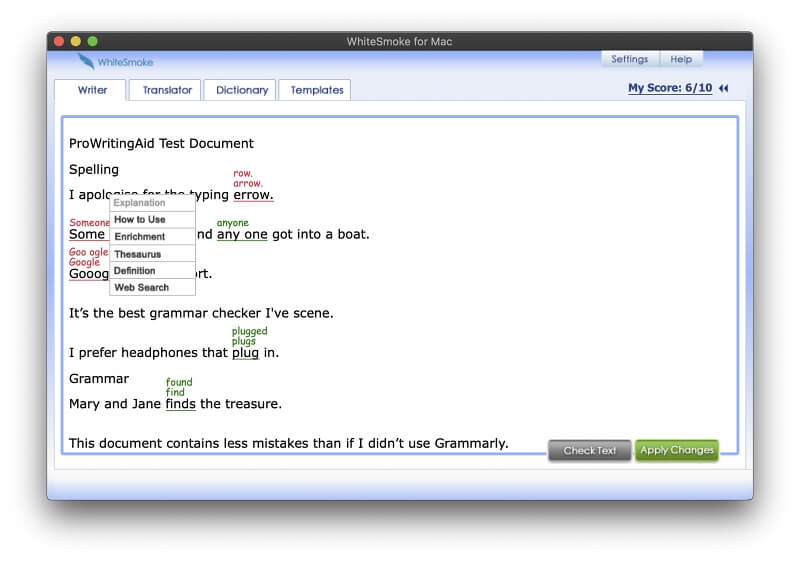Click the underlined word 'errow.'
The image size is (800, 562).
tap(253, 195)
